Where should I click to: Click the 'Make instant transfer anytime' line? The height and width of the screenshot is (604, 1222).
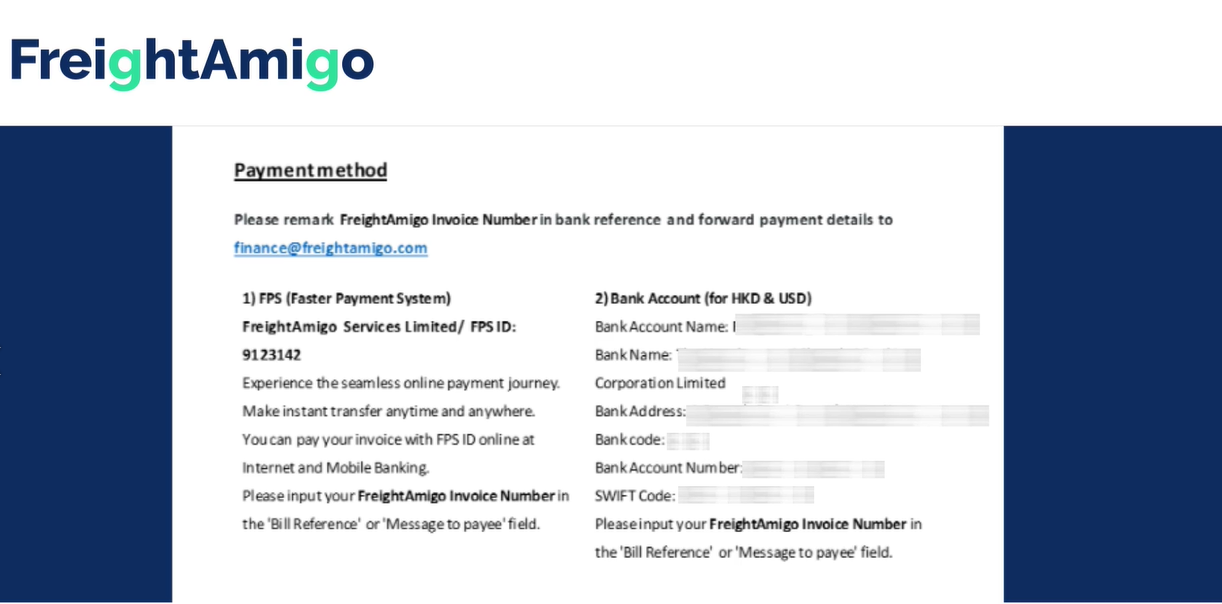390,411
